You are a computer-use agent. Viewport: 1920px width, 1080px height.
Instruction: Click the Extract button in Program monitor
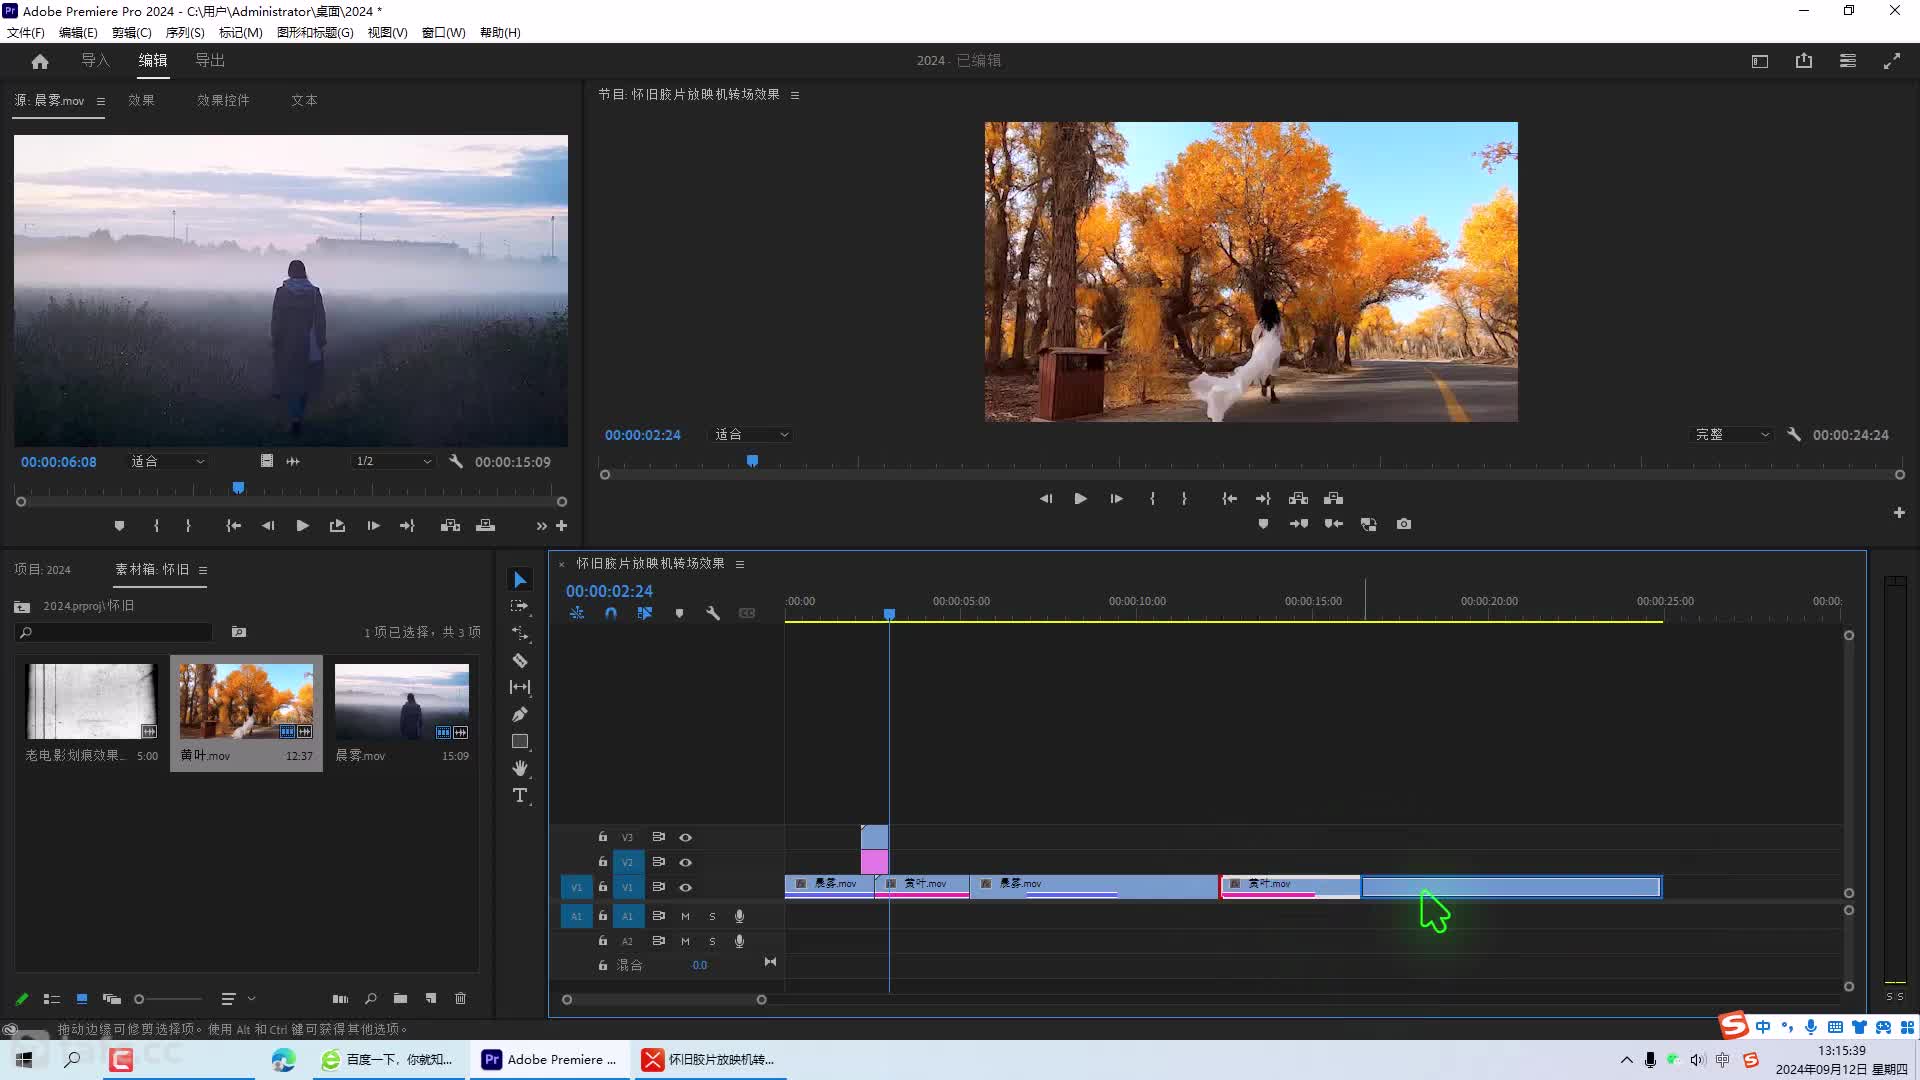(1333, 498)
